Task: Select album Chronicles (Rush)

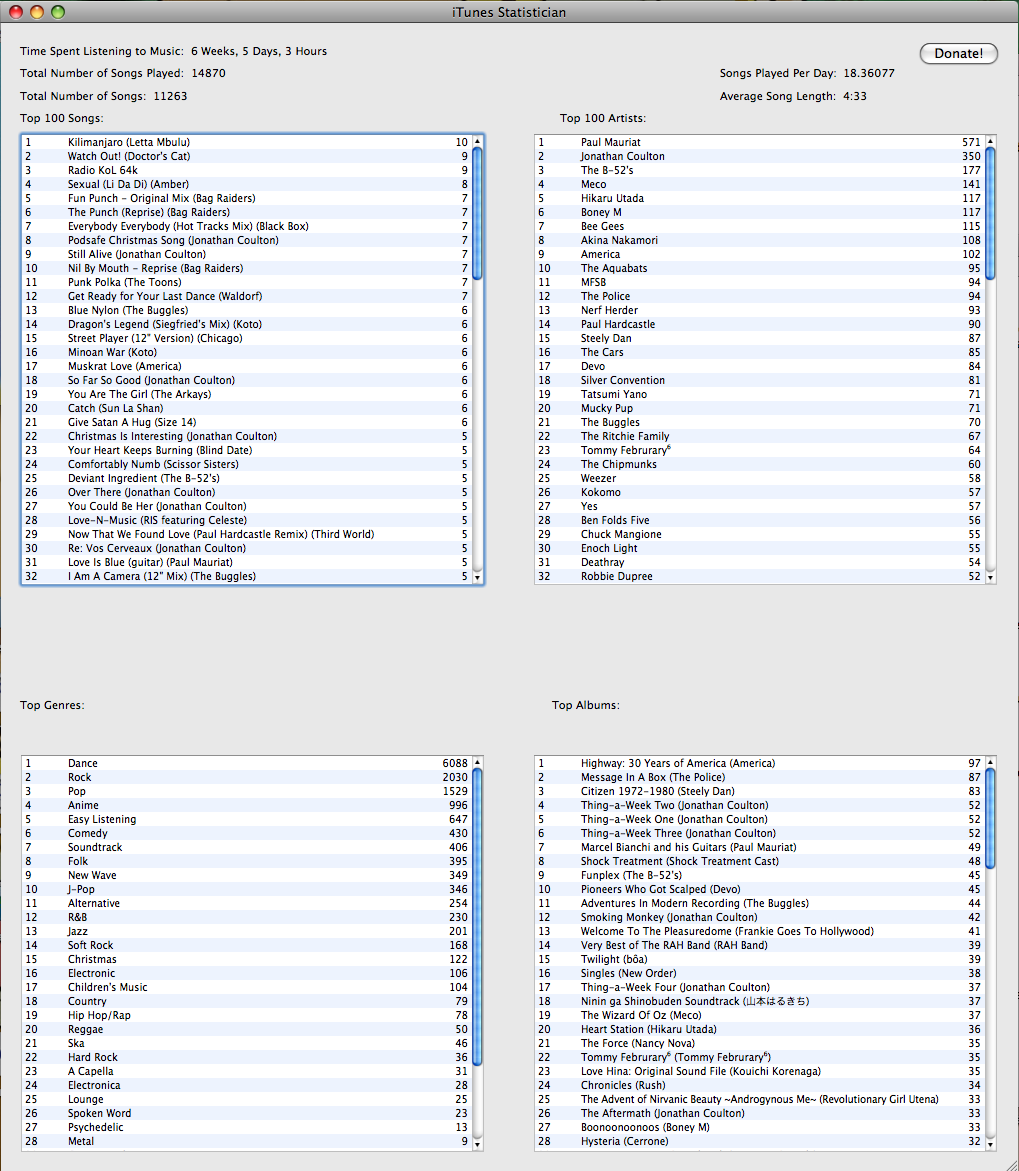Action: pos(760,1085)
